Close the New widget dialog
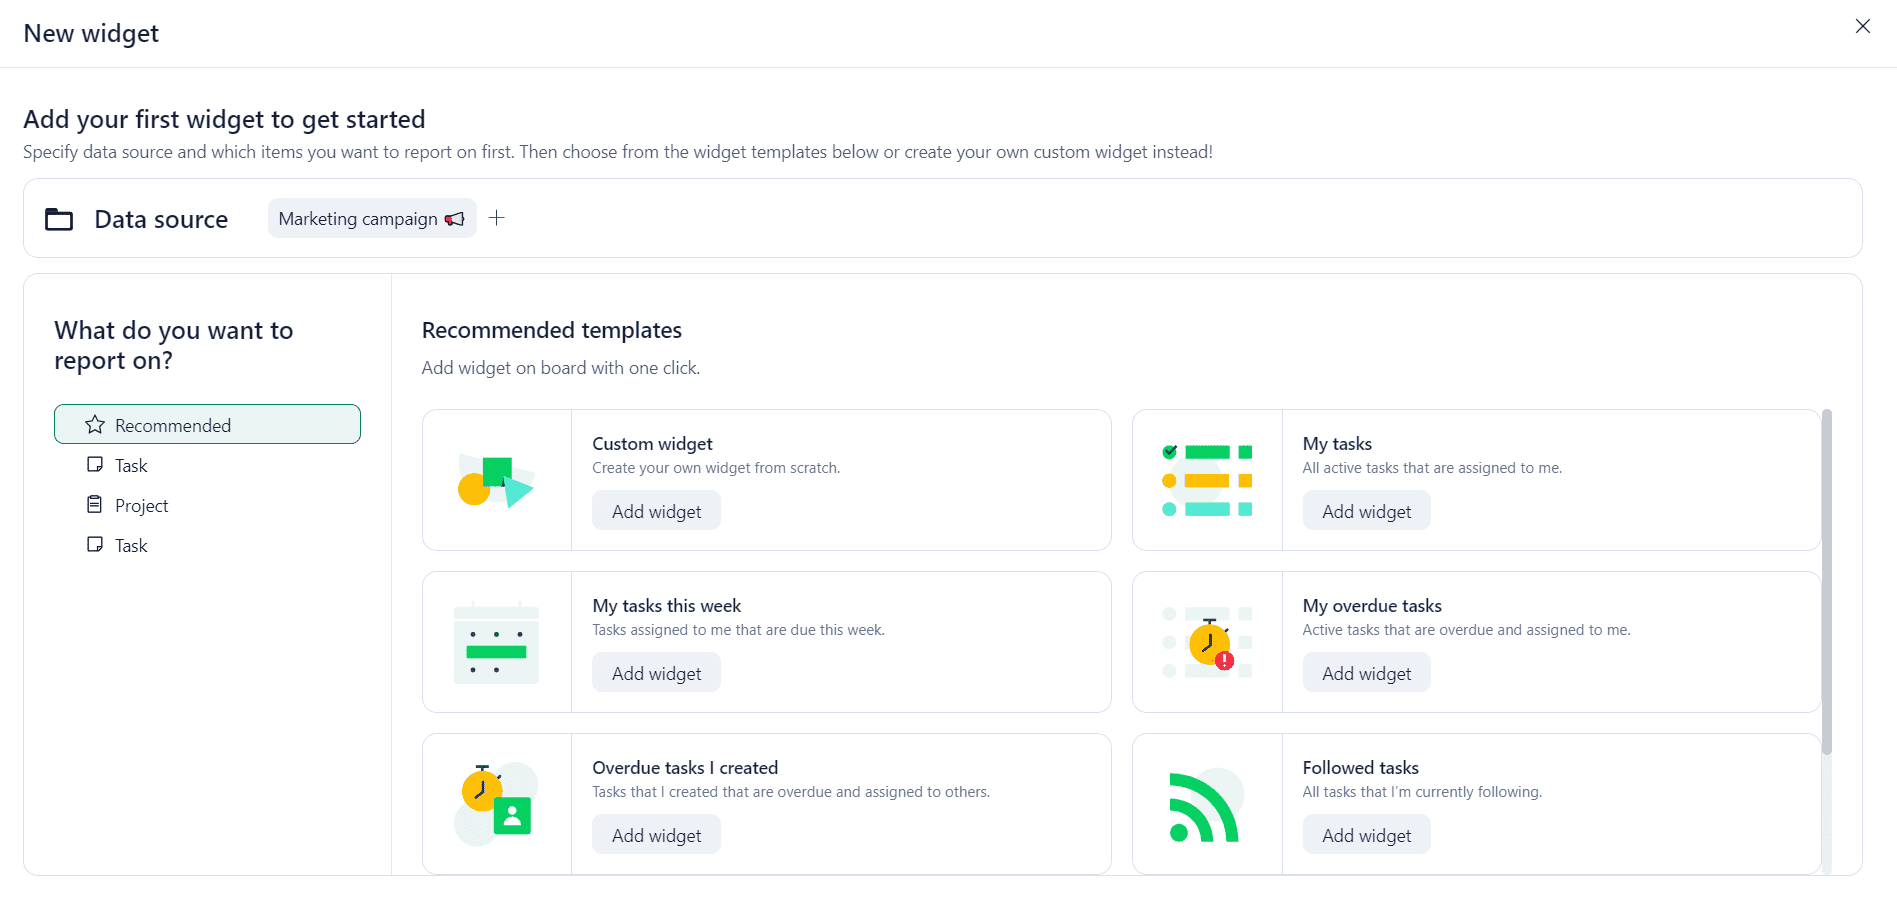The height and width of the screenshot is (924, 1897). pyautogui.click(x=1862, y=27)
